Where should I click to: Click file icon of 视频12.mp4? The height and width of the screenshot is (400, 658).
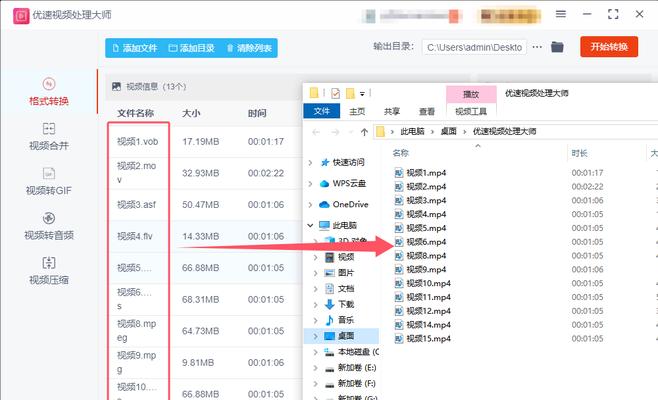[x=399, y=311]
